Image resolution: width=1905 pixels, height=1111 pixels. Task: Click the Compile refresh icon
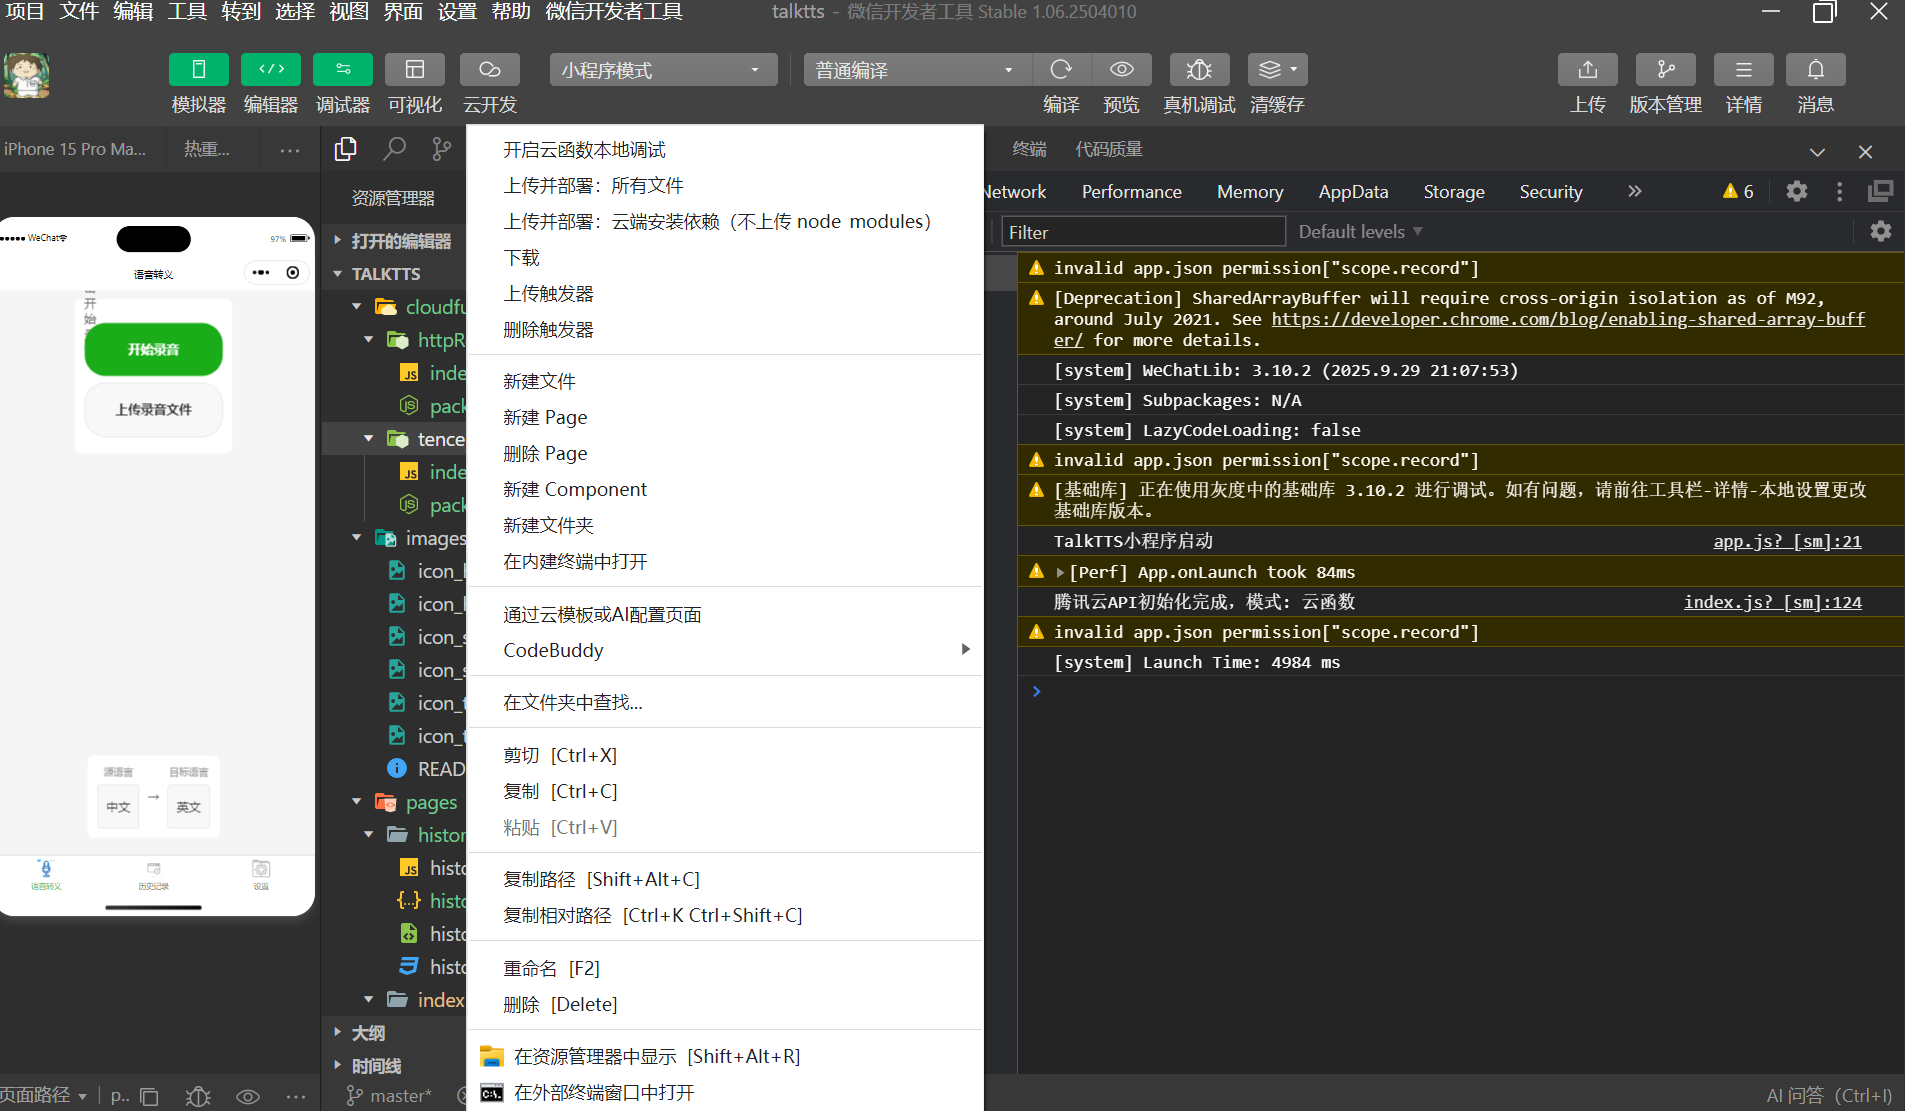click(x=1061, y=70)
